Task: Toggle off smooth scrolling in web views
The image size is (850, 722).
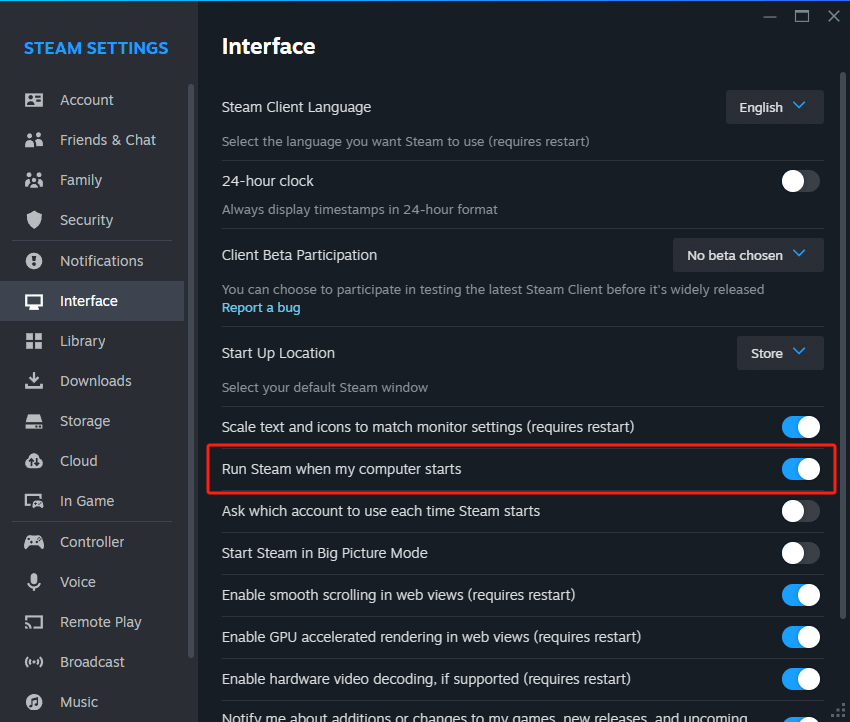Action: [800, 595]
